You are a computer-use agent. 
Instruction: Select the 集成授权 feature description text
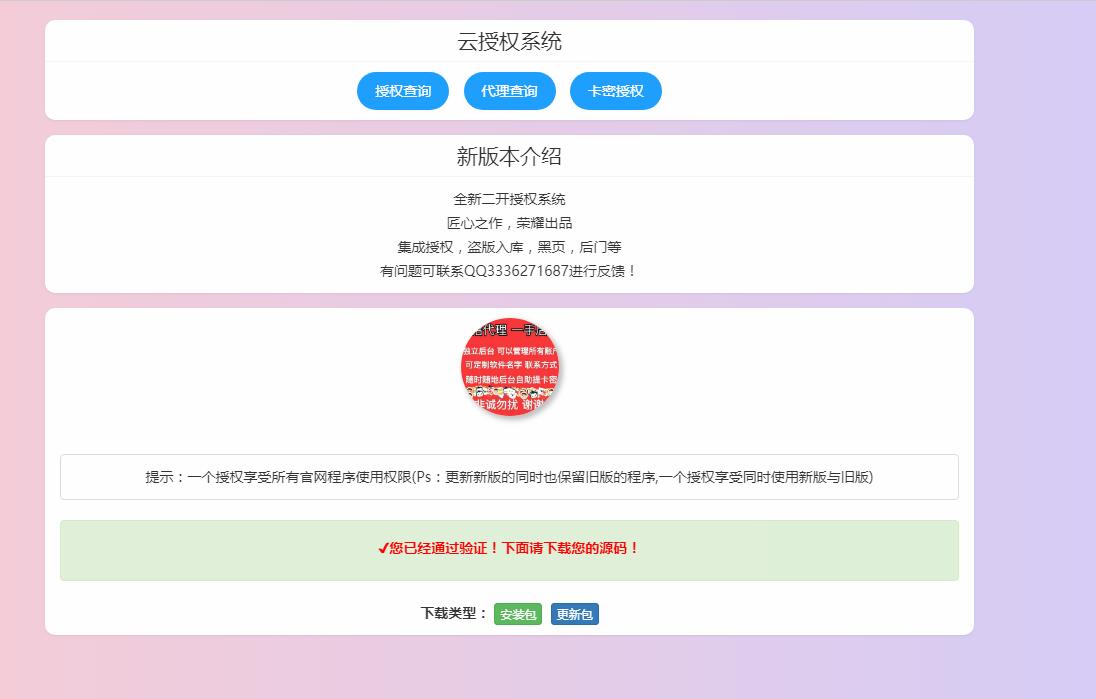pyautogui.click(x=507, y=245)
